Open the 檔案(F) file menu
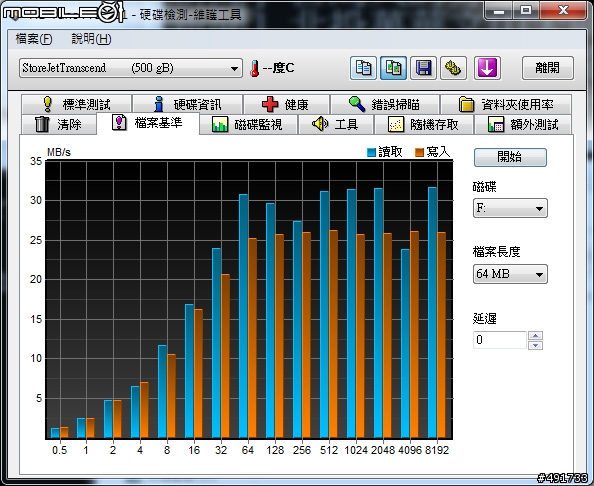The width and height of the screenshot is (594, 486). [34, 39]
